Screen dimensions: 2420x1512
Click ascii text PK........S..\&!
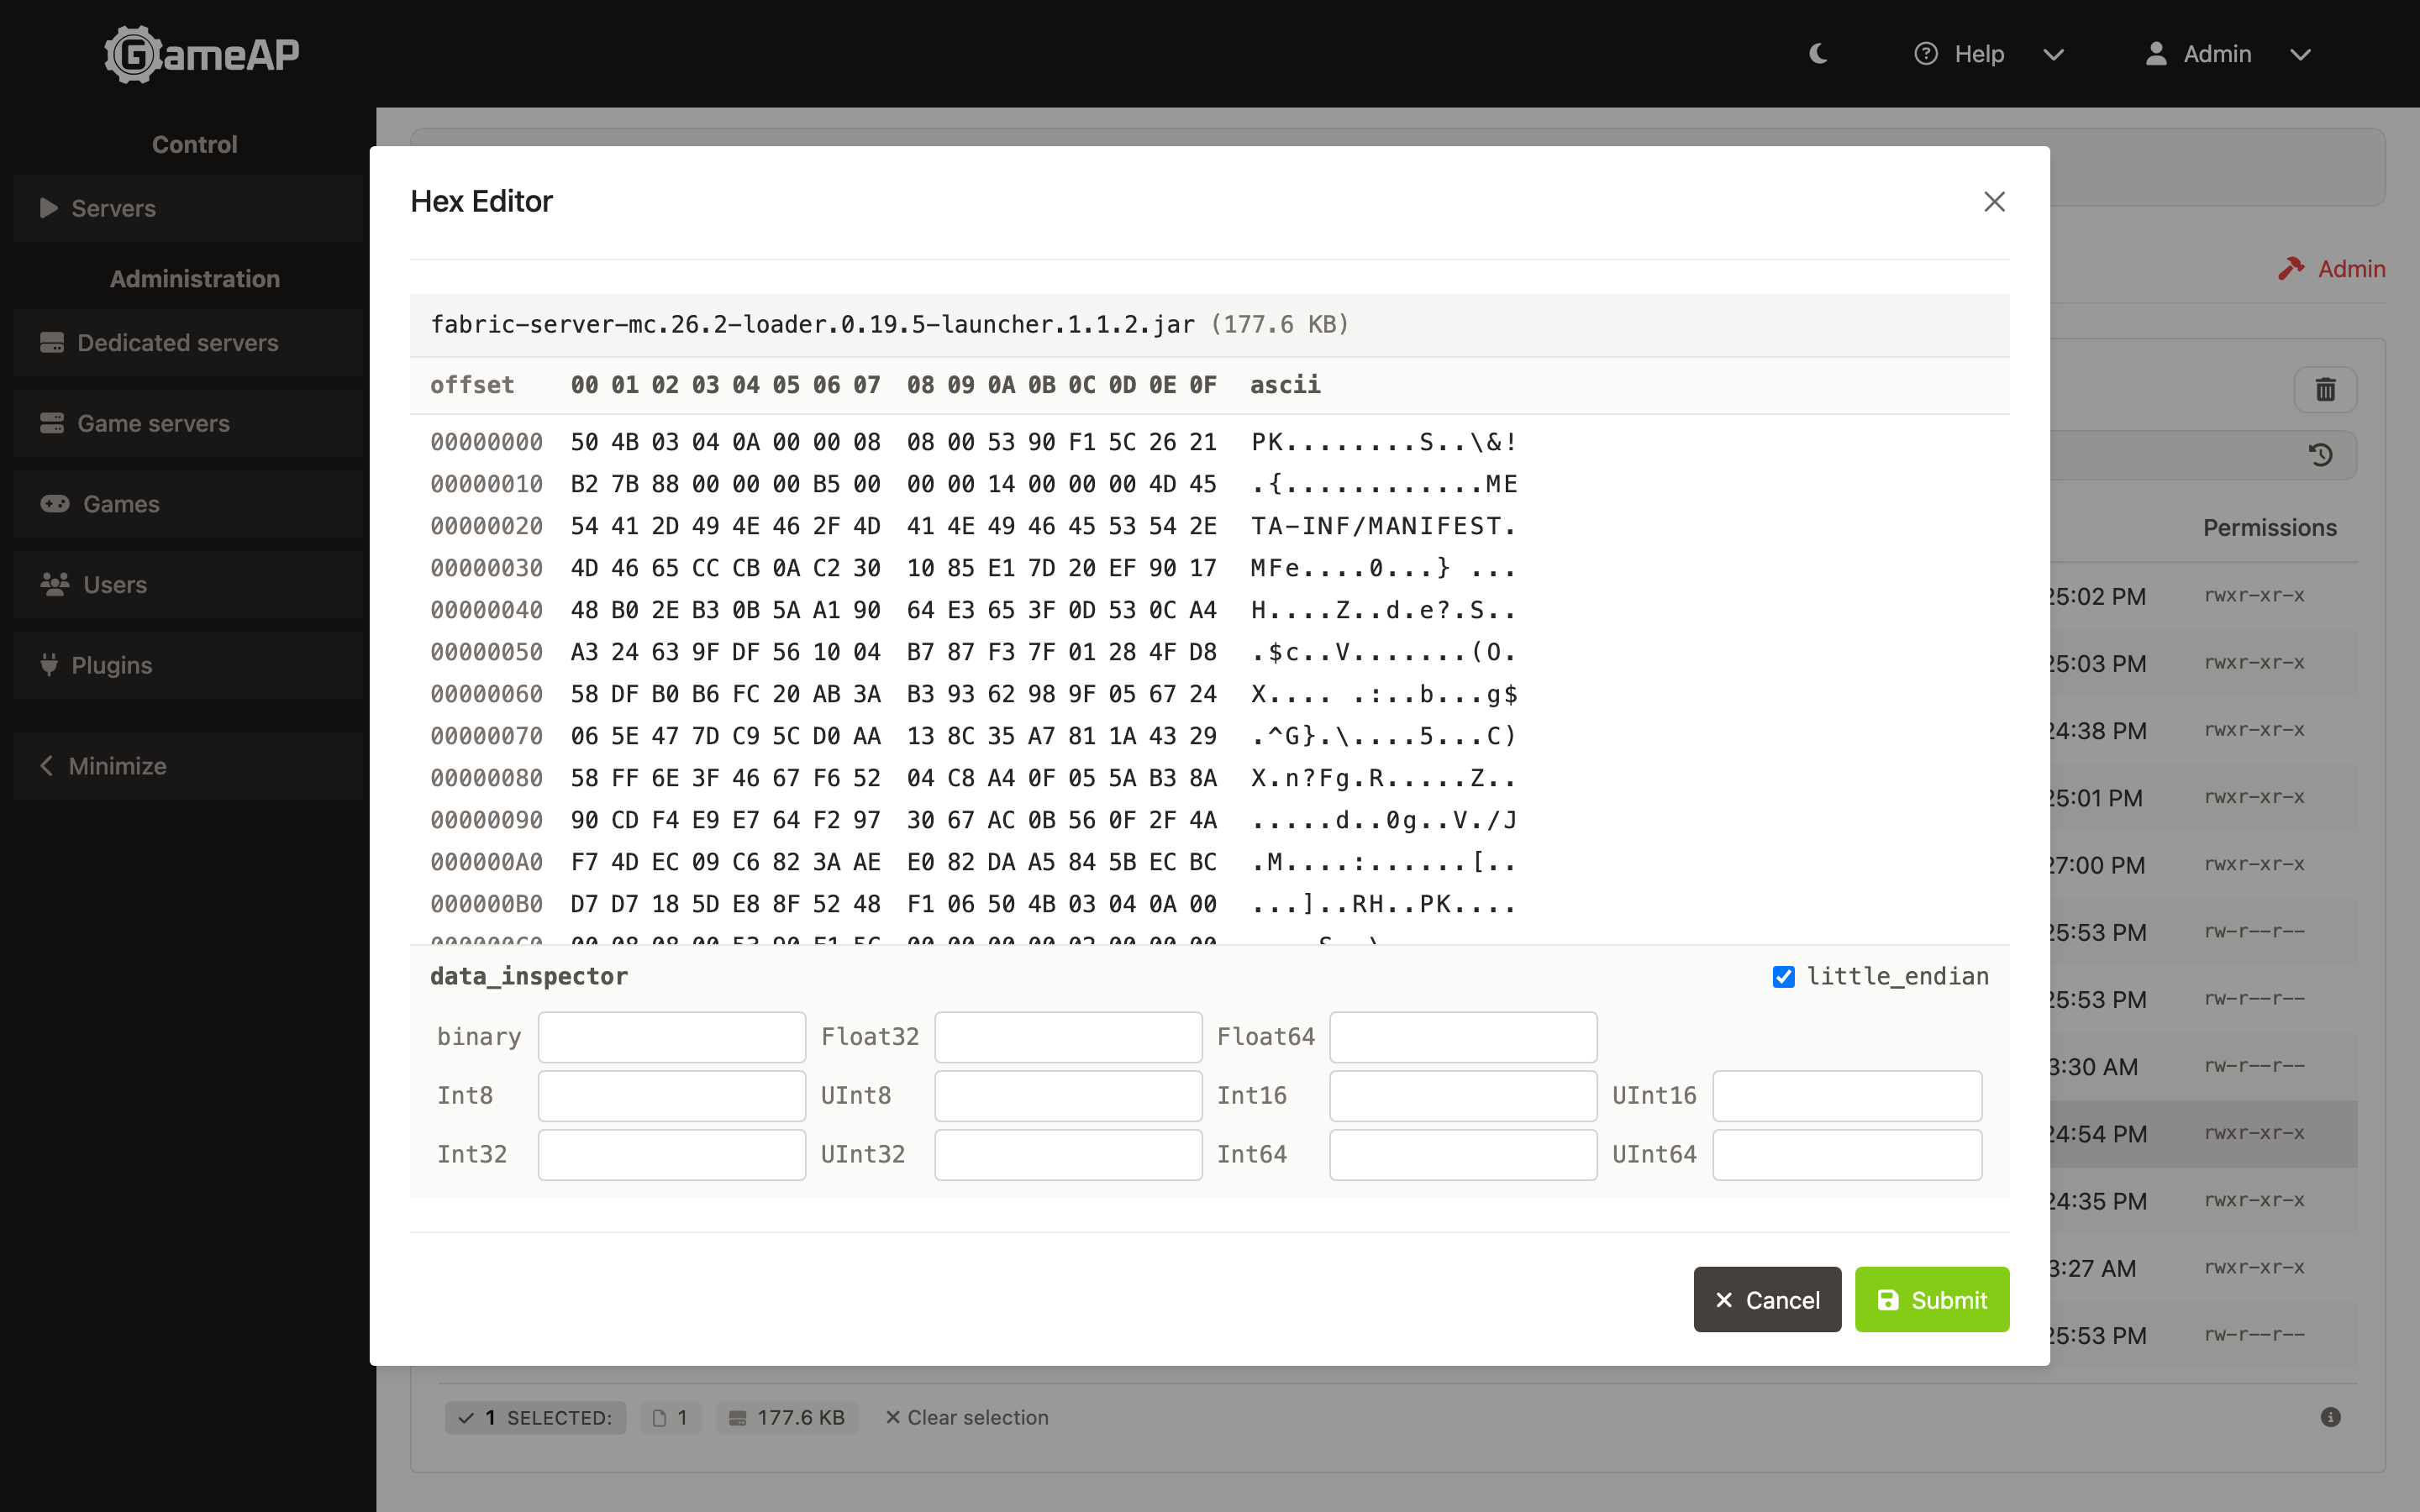pyautogui.click(x=1384, y=442)
